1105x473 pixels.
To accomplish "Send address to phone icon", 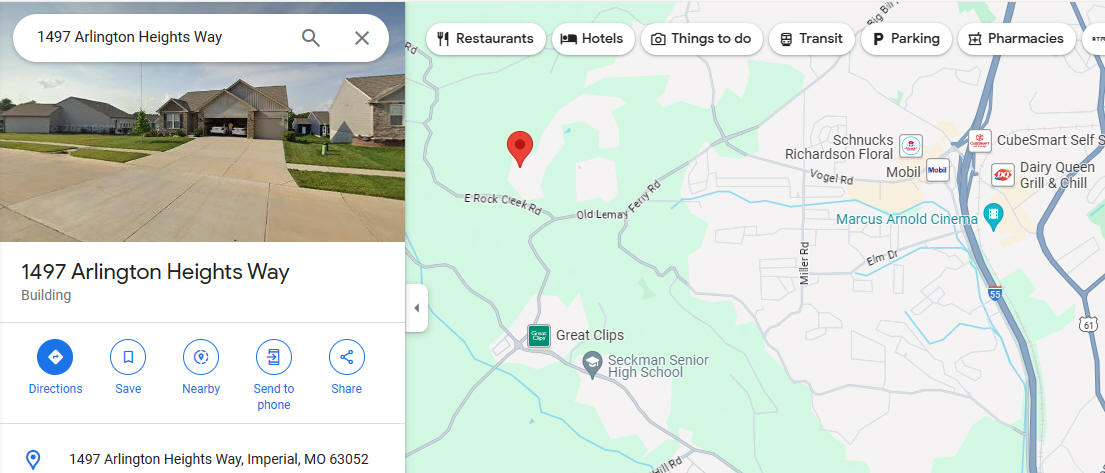I will tap(273, 357).
